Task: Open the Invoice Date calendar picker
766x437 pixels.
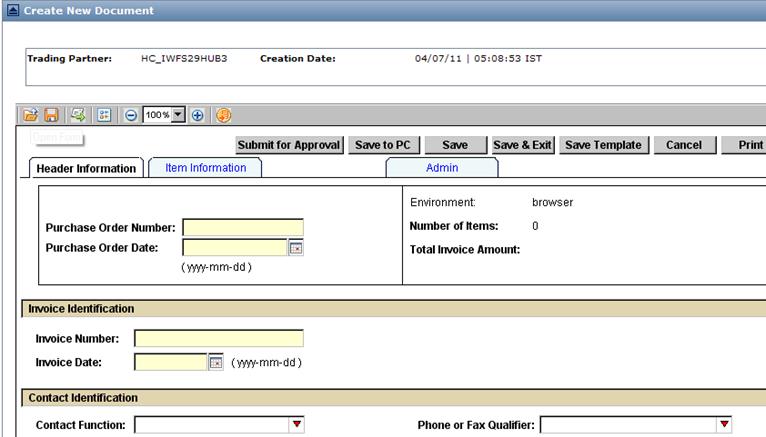Action: (x=215, y=362)
